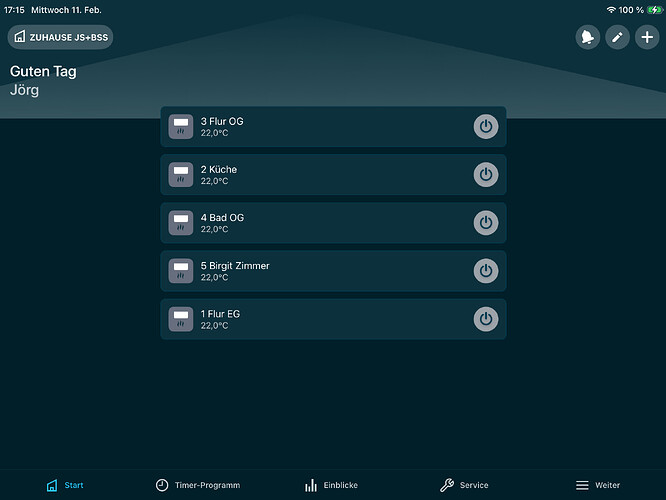Go to the Service tab
Viewport: 666px width, 500px height.
[465, 485]
